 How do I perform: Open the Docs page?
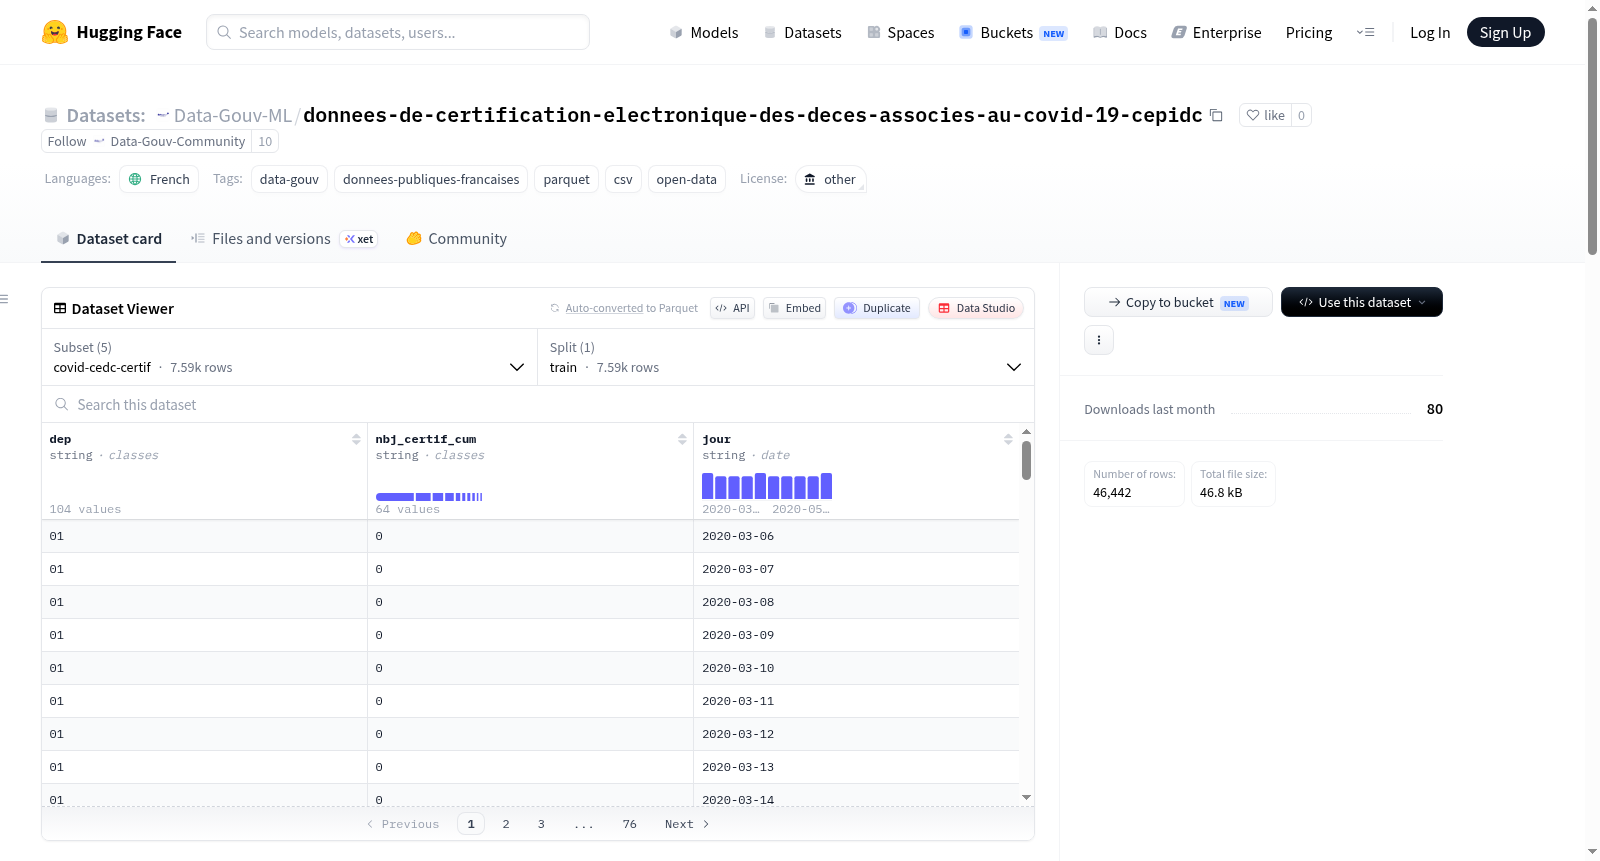pyautogui.click(x=1120, y=32)
